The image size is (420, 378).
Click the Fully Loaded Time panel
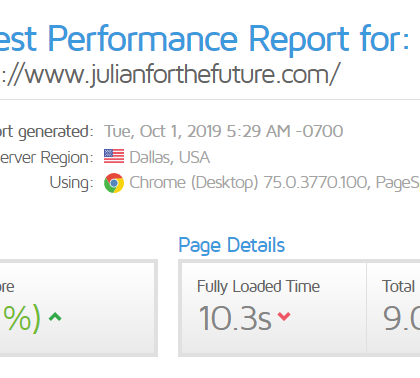pyautogui.click(x=273, y=308)
